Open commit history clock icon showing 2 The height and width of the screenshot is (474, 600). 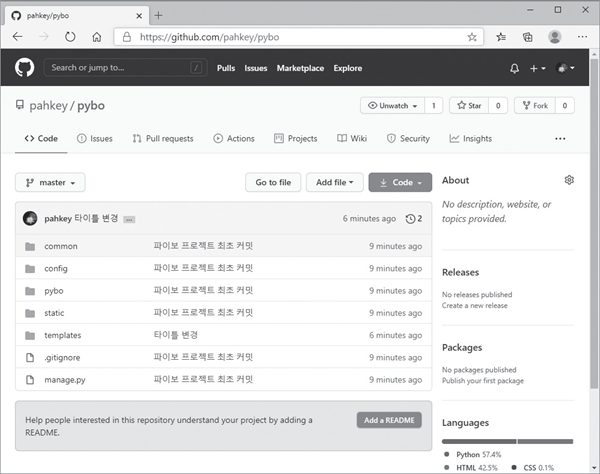point(414,218)
